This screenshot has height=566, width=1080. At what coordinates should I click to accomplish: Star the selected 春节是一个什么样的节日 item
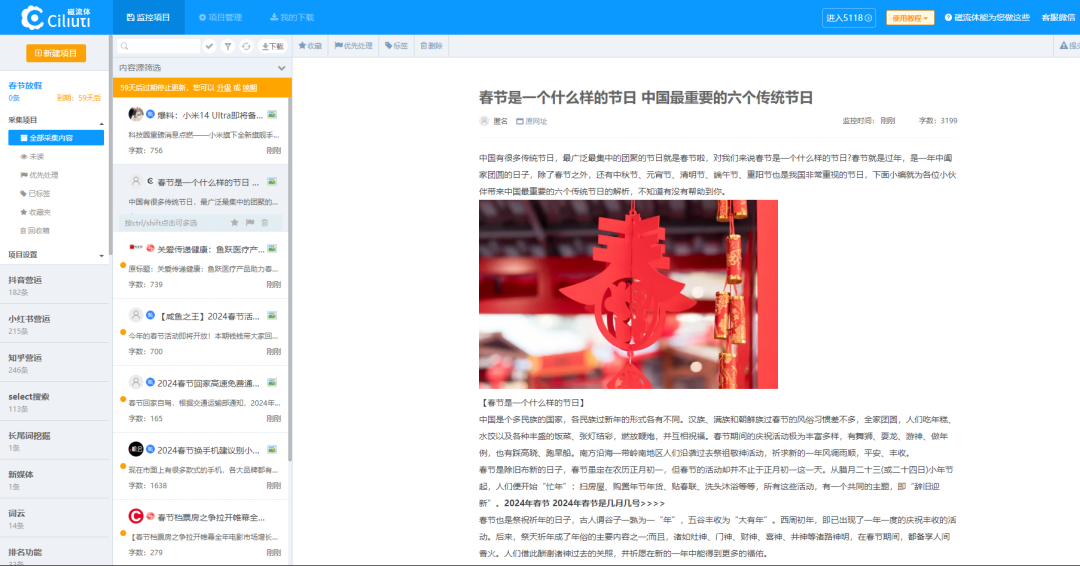[235, 222]
